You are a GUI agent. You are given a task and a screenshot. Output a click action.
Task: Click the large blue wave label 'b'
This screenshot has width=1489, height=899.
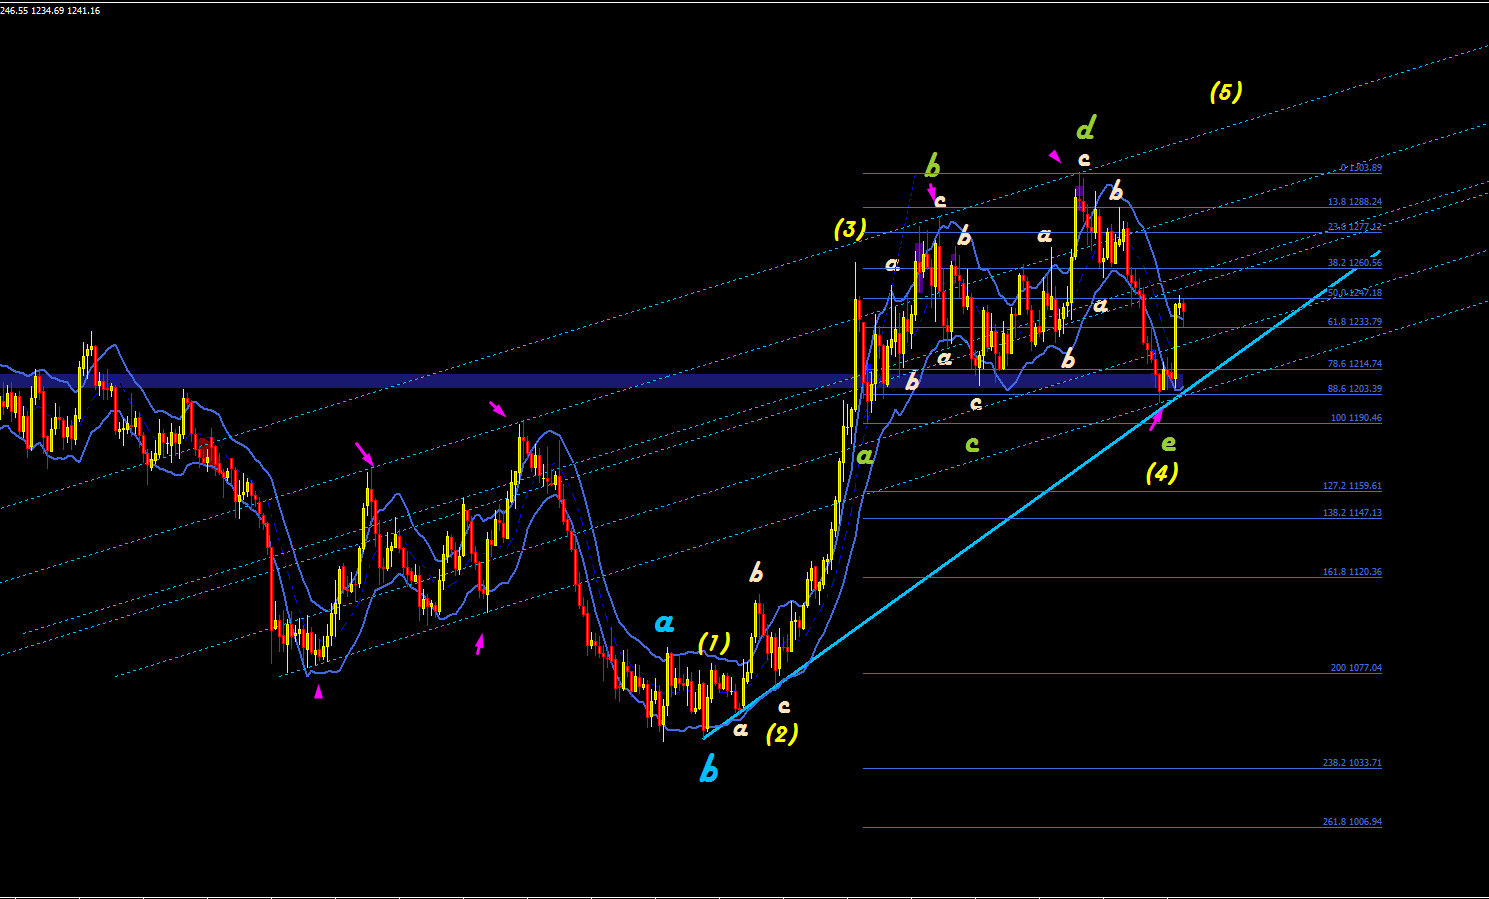708,769
